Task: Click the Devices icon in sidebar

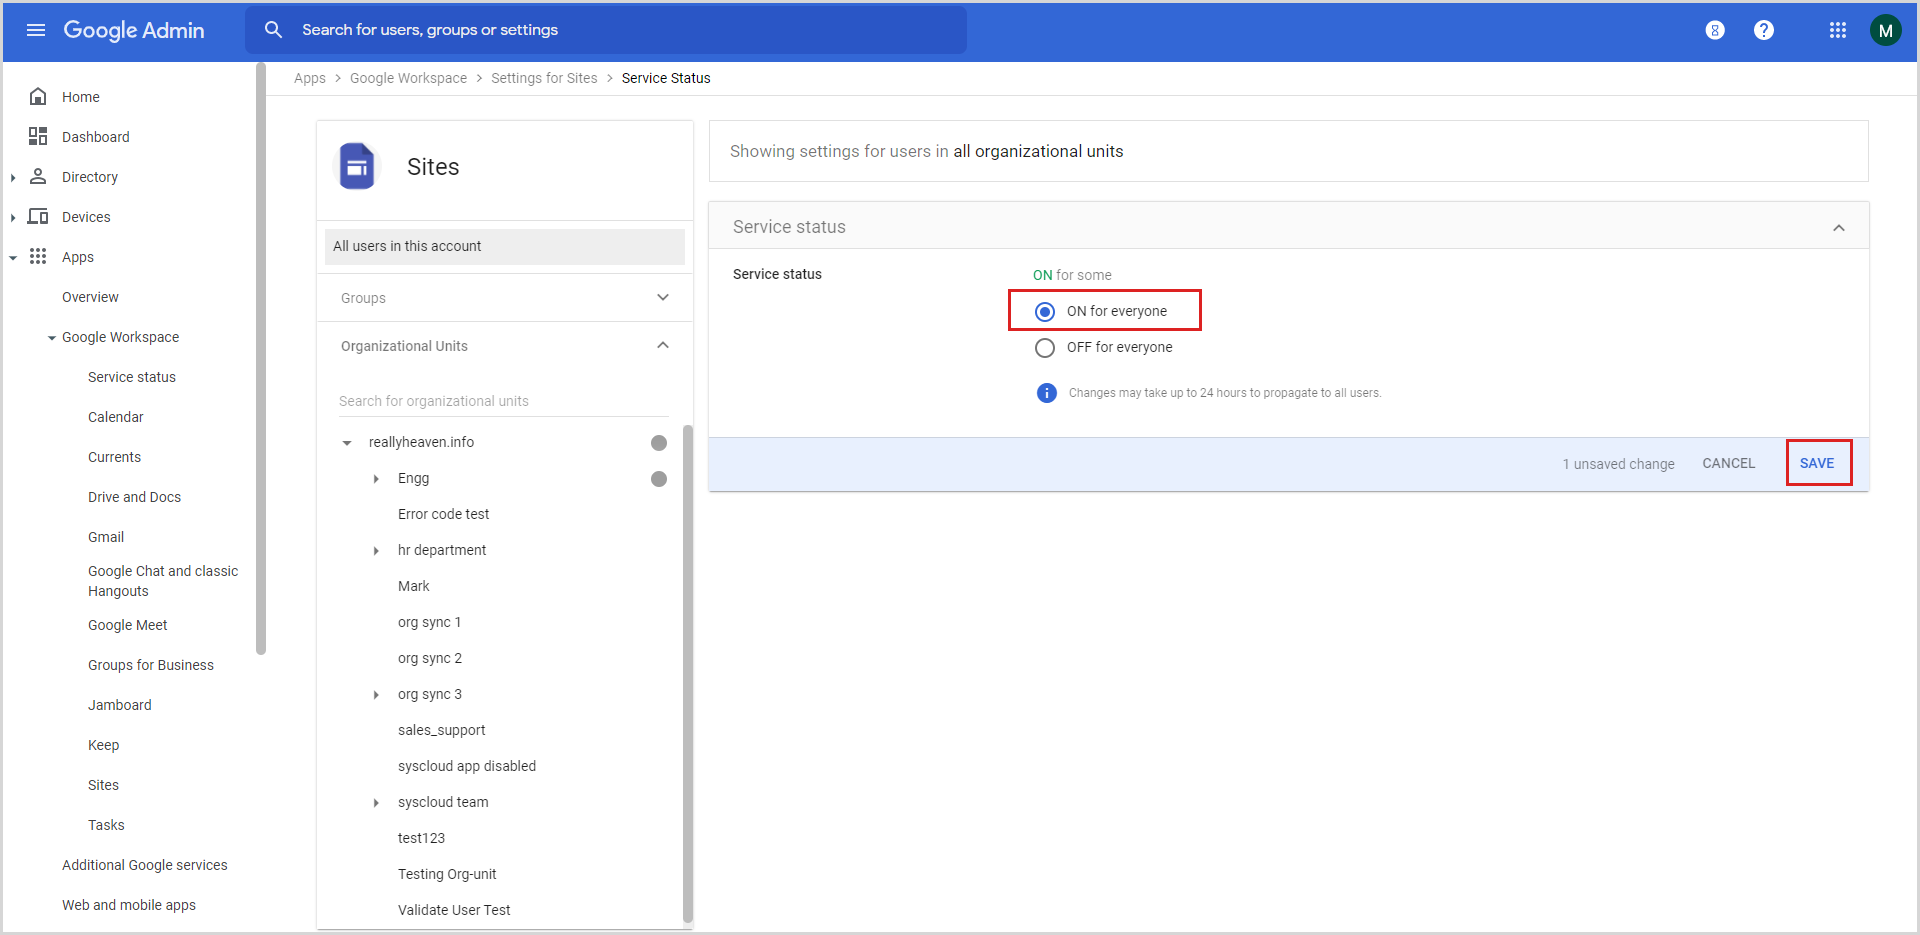Action: tap(38, 216)
